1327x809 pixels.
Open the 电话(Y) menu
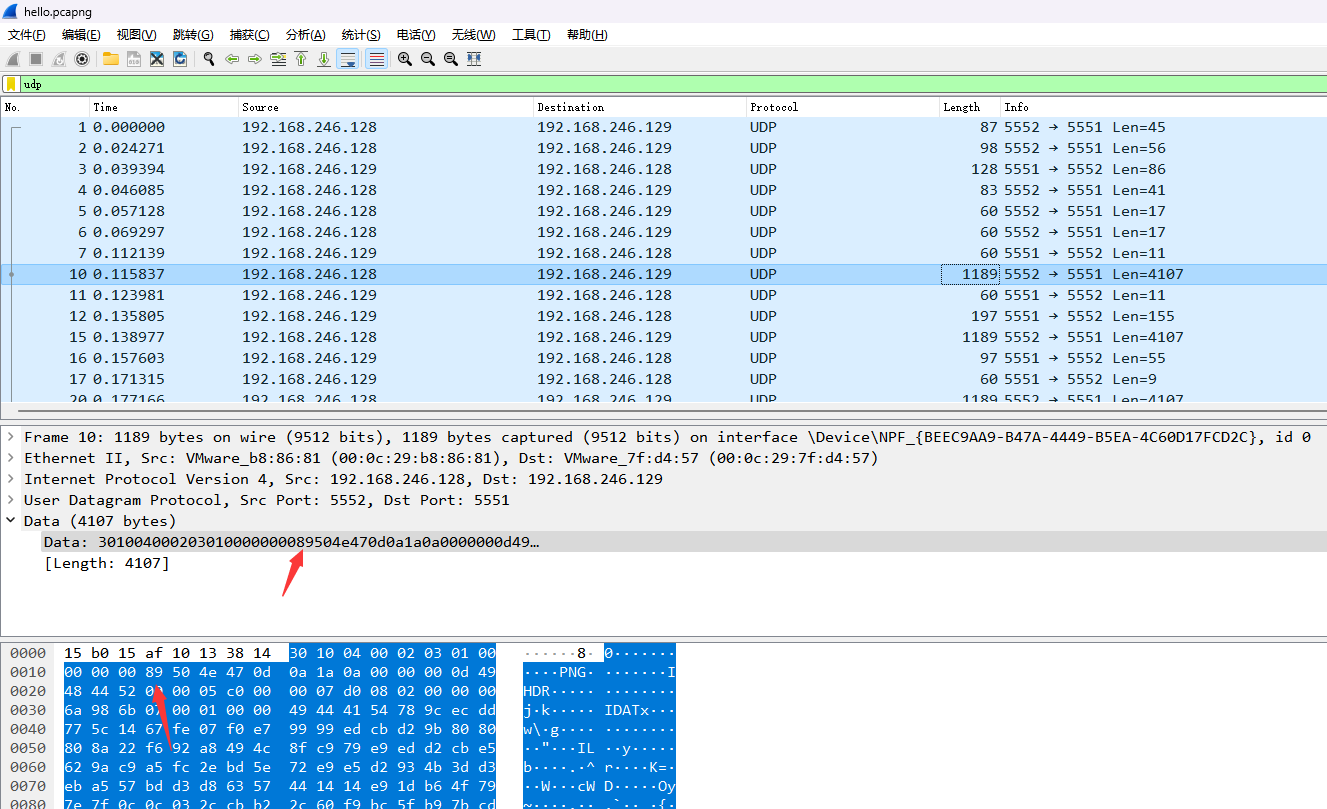[416, 35]
